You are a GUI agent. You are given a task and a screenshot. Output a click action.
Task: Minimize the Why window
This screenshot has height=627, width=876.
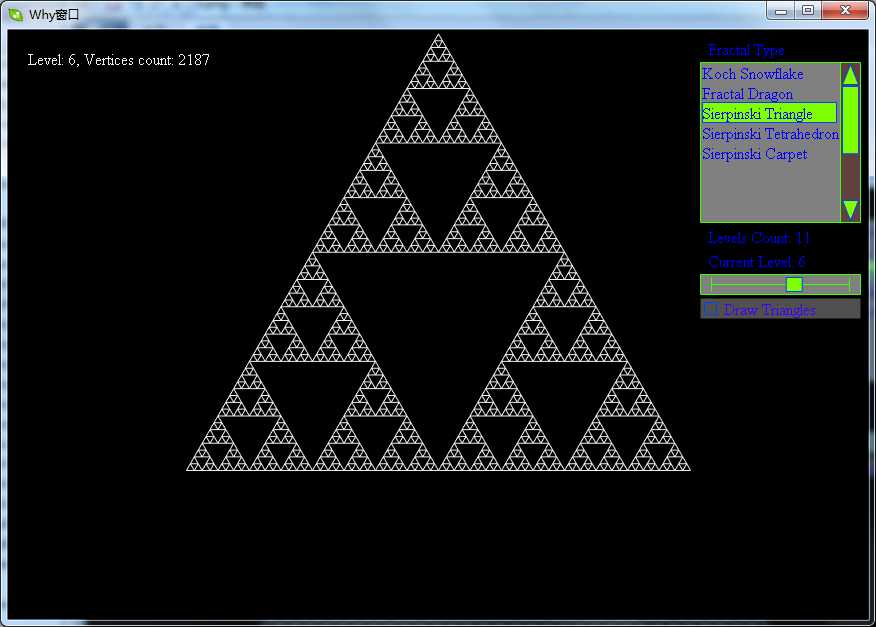pyautogui.click(x=781, y=11)
